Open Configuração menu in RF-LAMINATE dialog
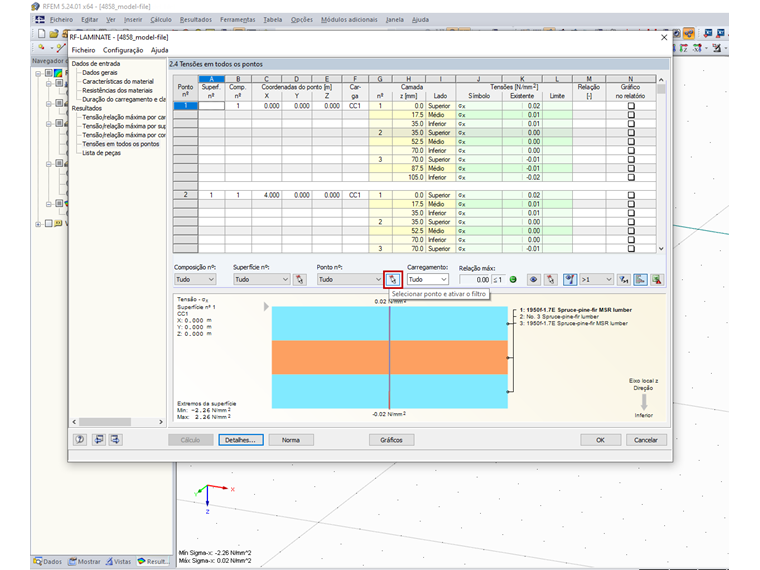Screen dimensions: 760x570 (x=123, y=50)
